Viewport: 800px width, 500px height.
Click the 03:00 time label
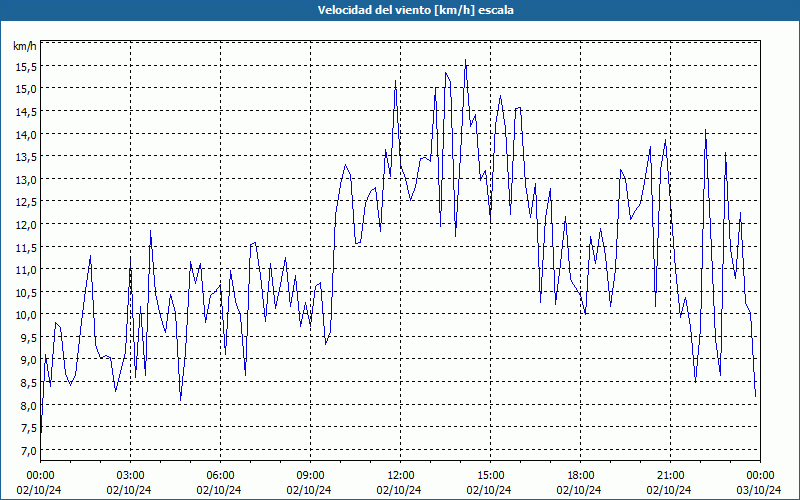(131, 476)
